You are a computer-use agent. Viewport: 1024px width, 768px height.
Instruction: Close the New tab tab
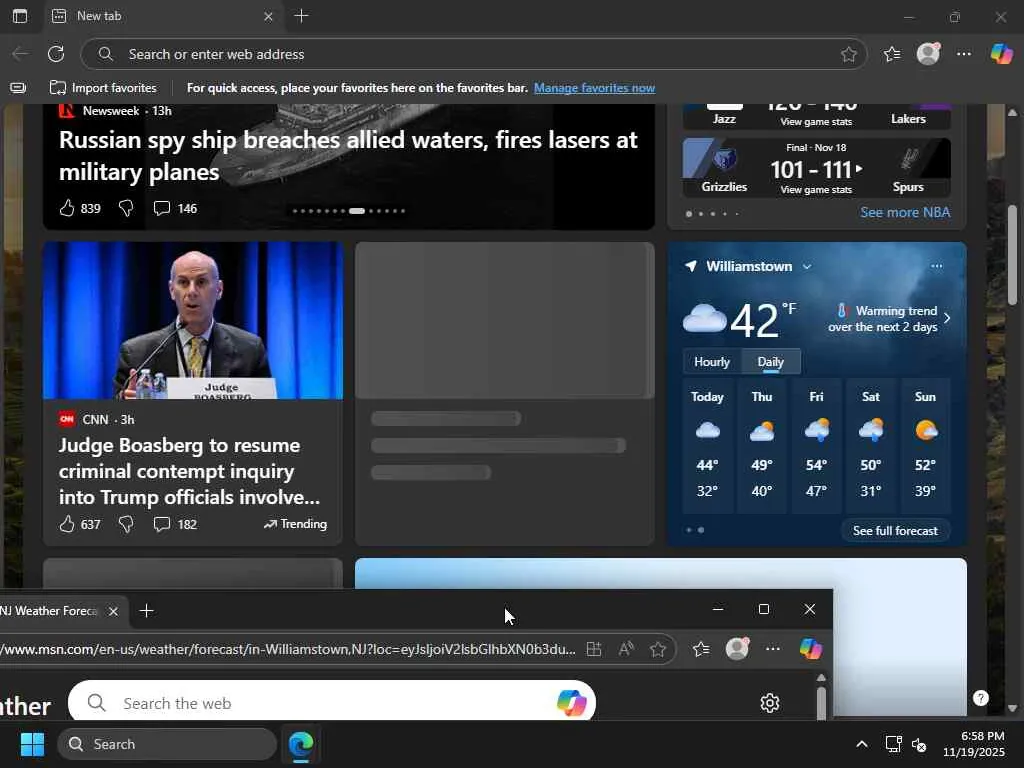(268, 16)
